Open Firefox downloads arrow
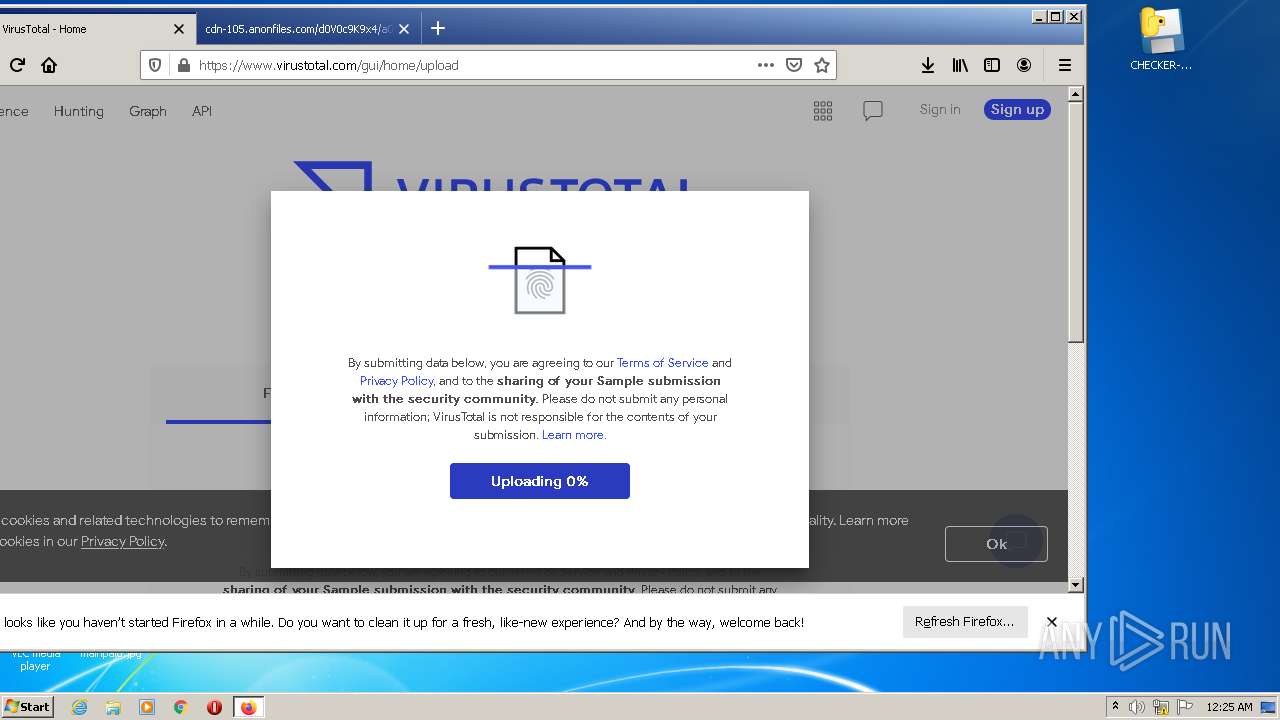This screenshot has height=720, width=1280. 928,65
